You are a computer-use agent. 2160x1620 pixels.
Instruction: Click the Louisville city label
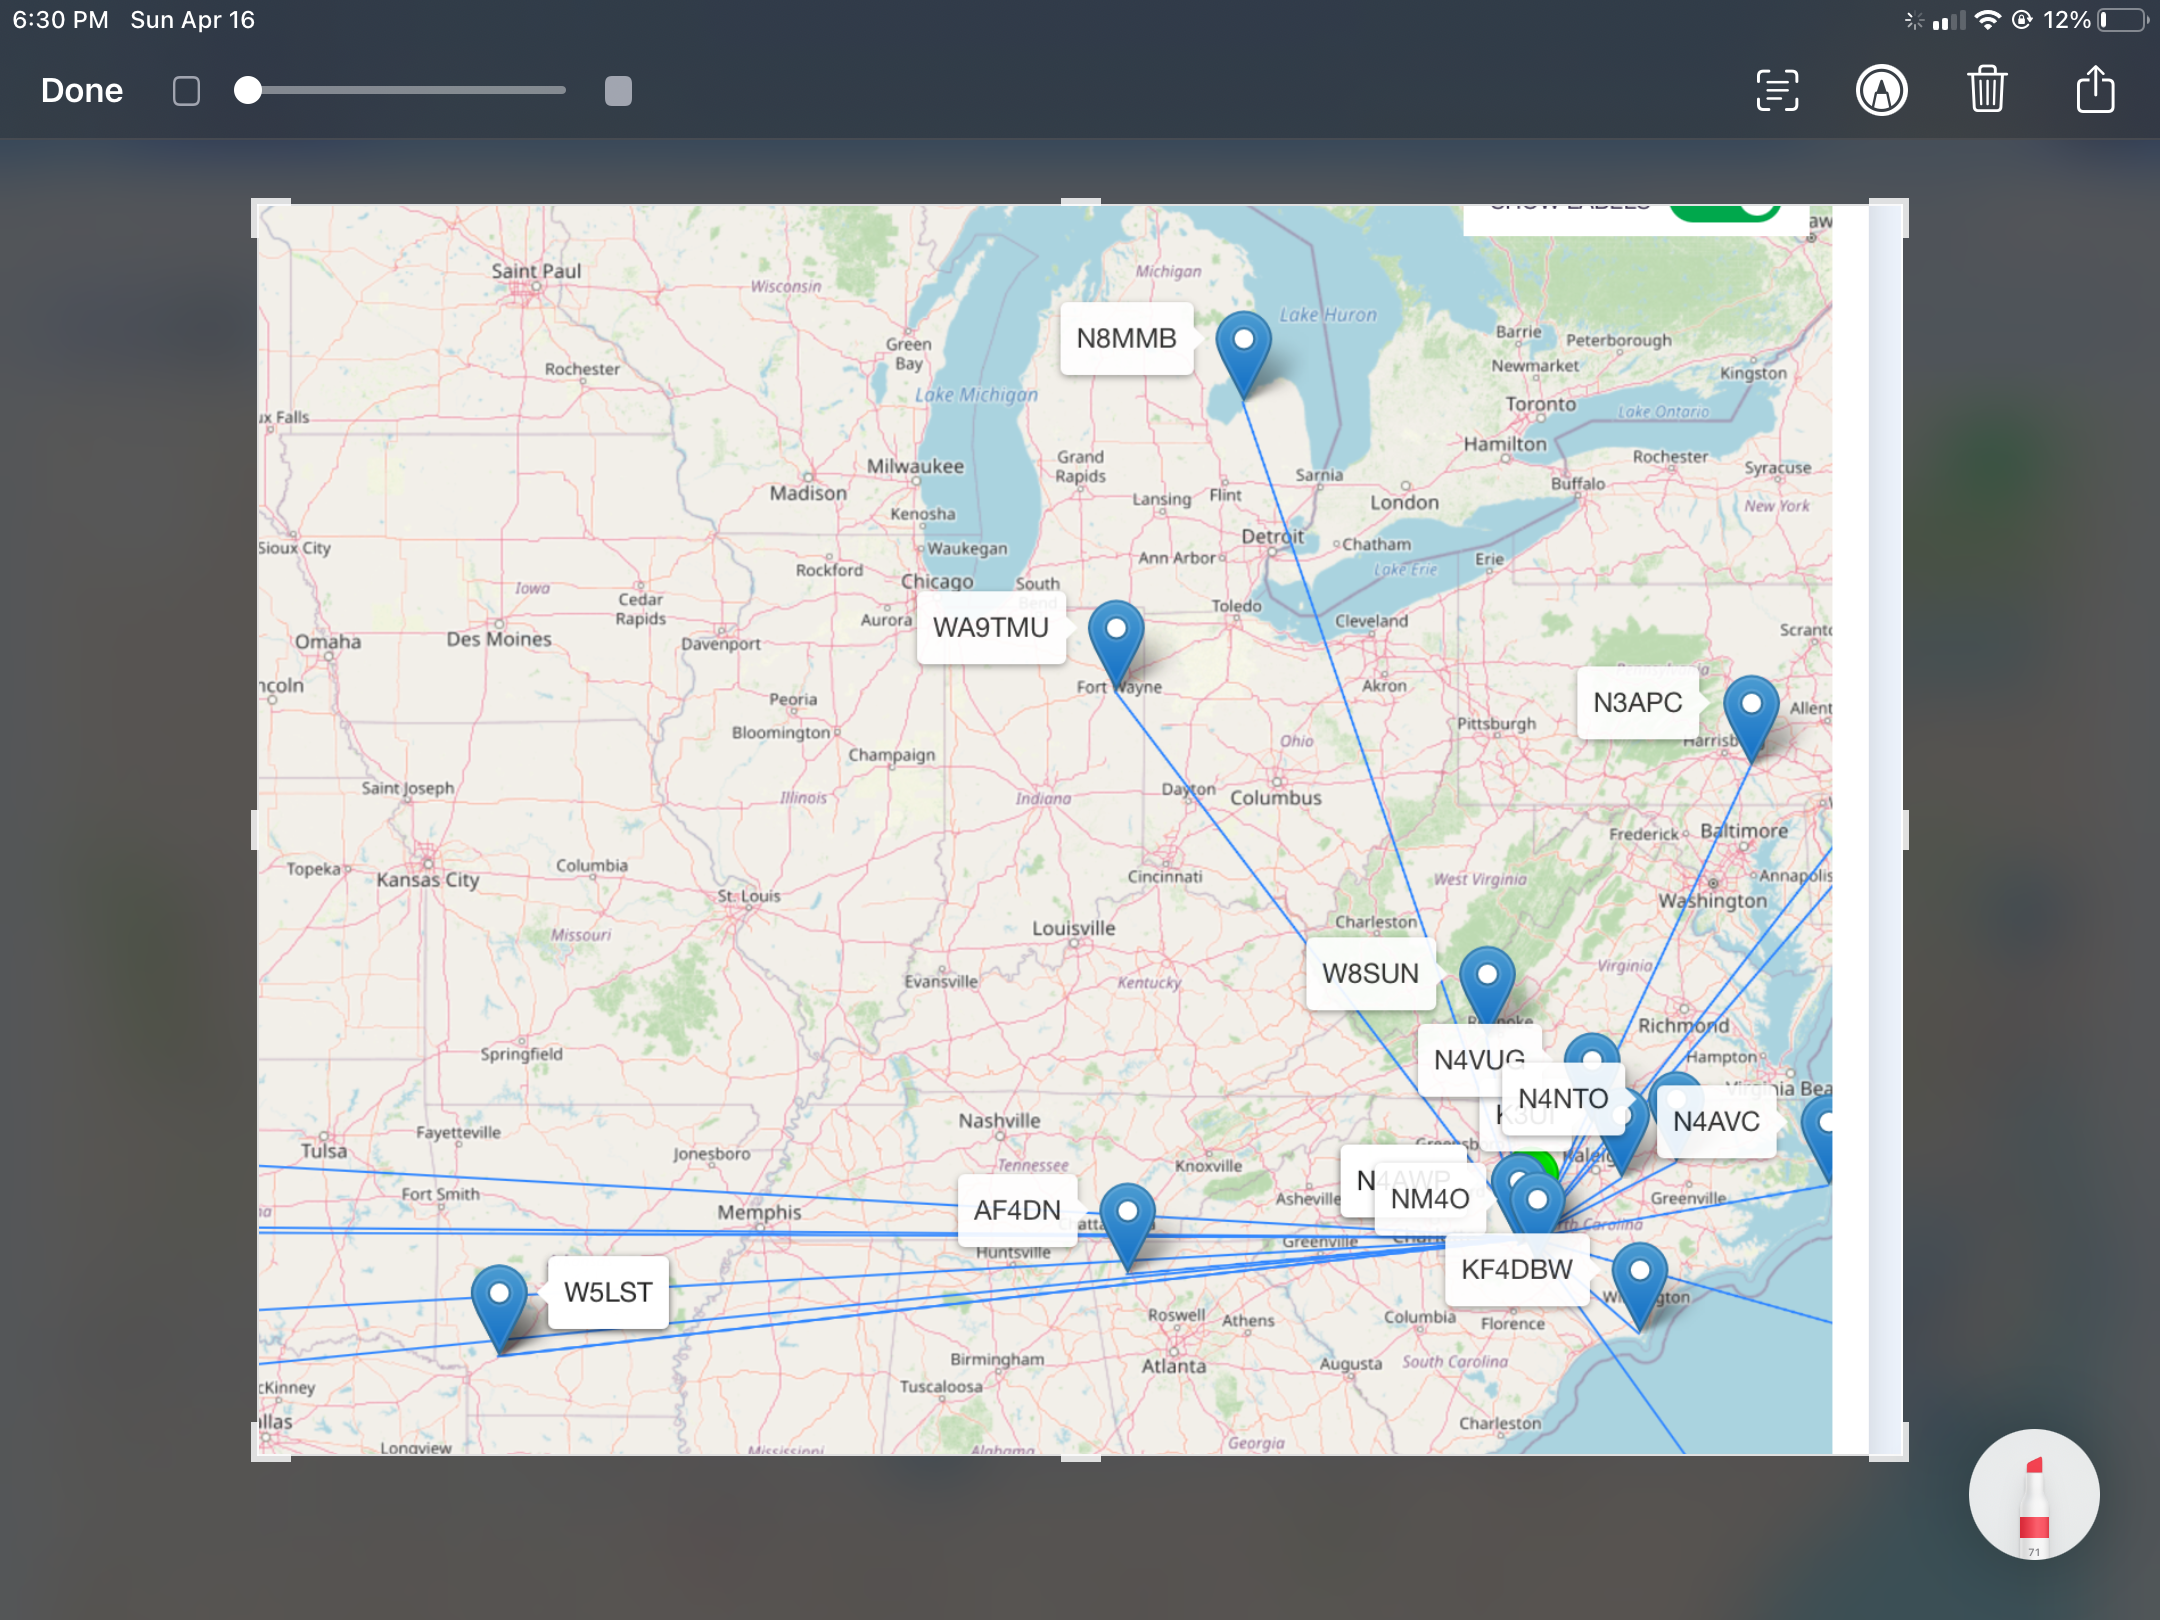1073,928
